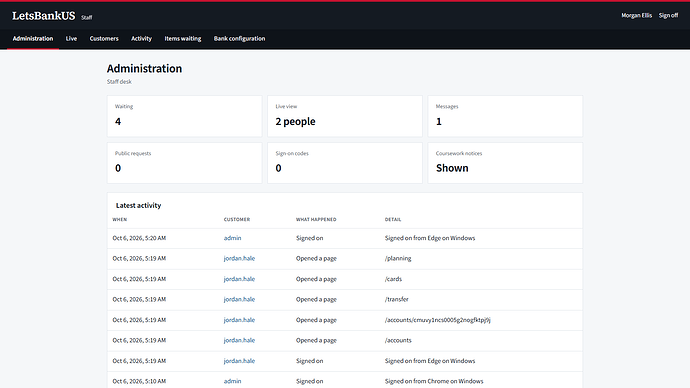Open jordan.hale link in /accounts row
Screen dimensions: 690x388
239,340
